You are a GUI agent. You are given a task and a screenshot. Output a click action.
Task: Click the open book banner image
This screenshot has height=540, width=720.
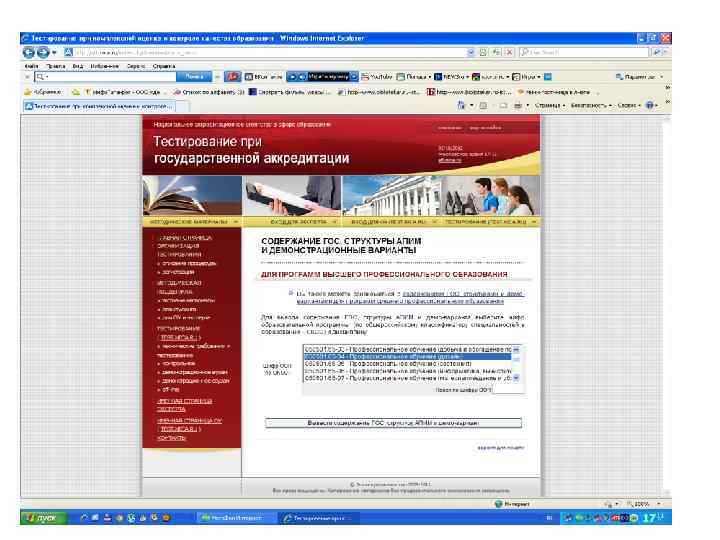192,196
